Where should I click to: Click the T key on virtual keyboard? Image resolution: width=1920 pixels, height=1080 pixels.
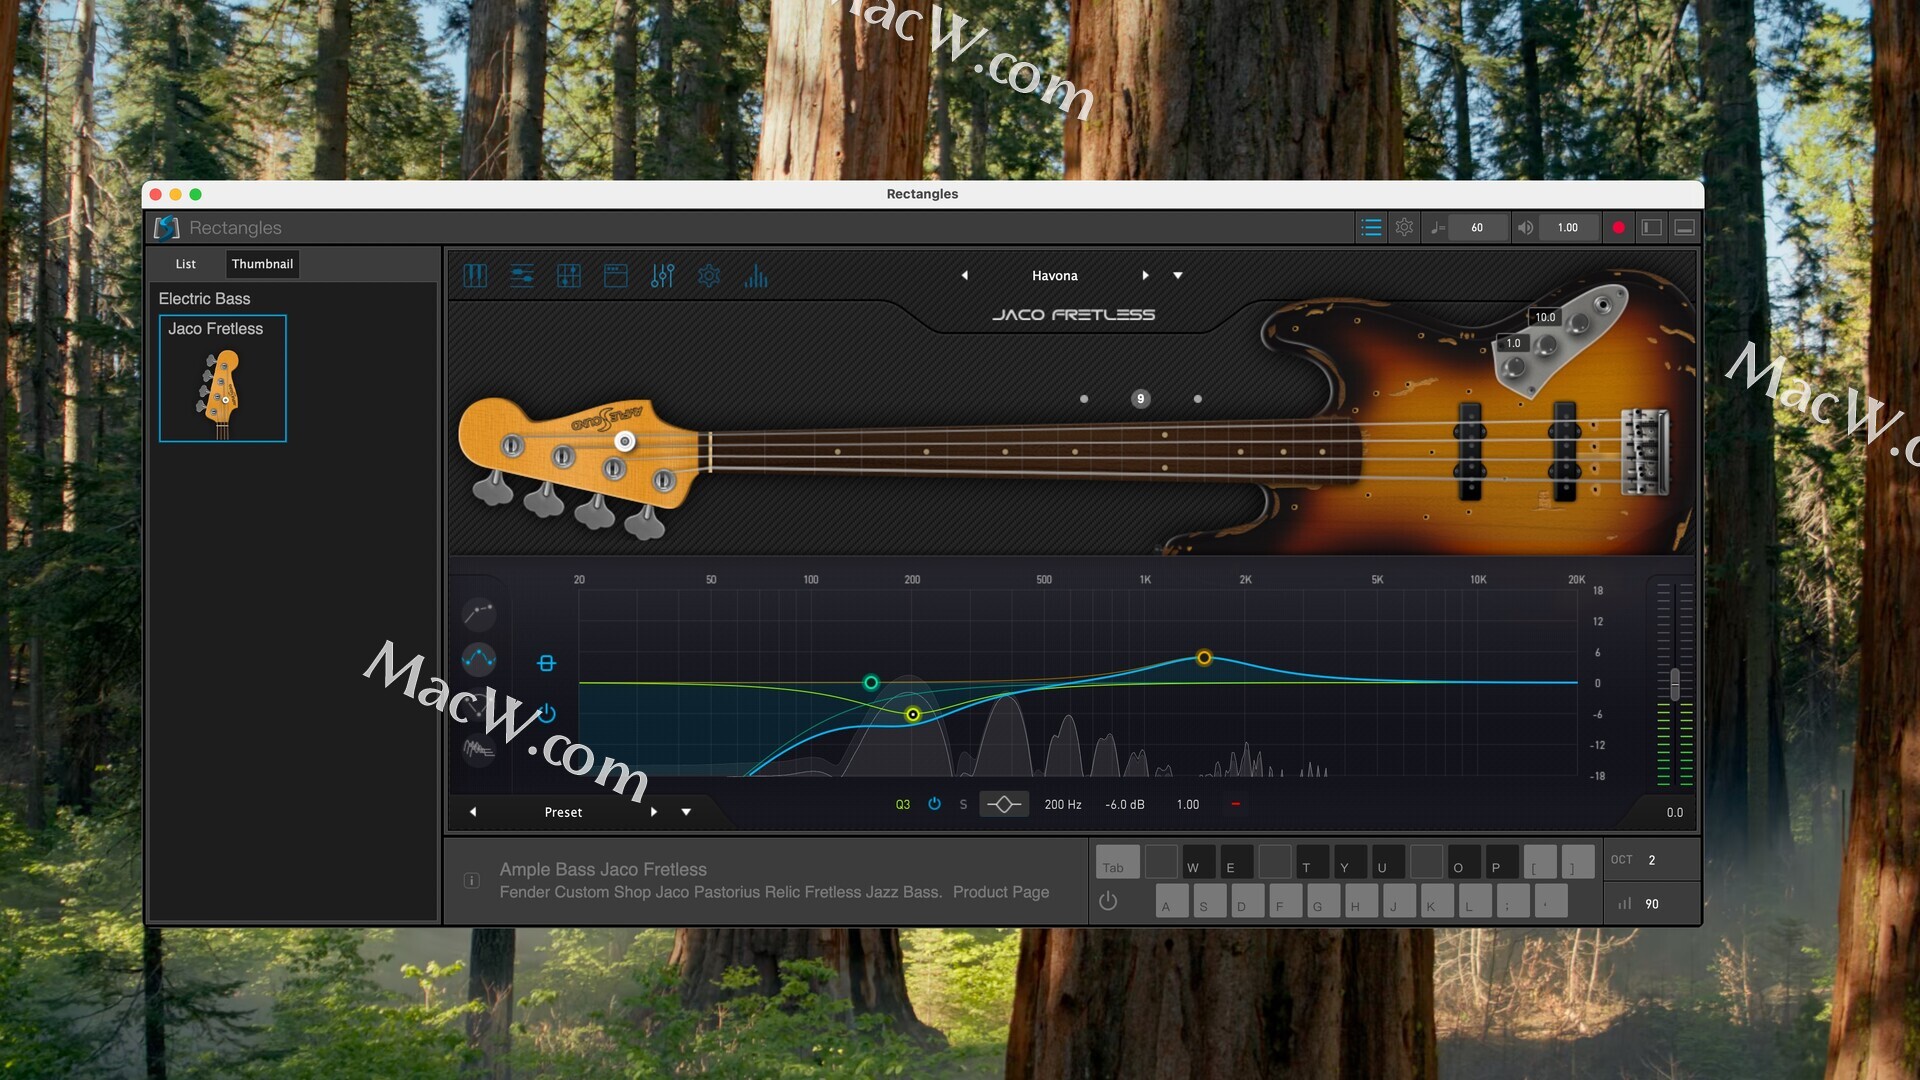1312,862
